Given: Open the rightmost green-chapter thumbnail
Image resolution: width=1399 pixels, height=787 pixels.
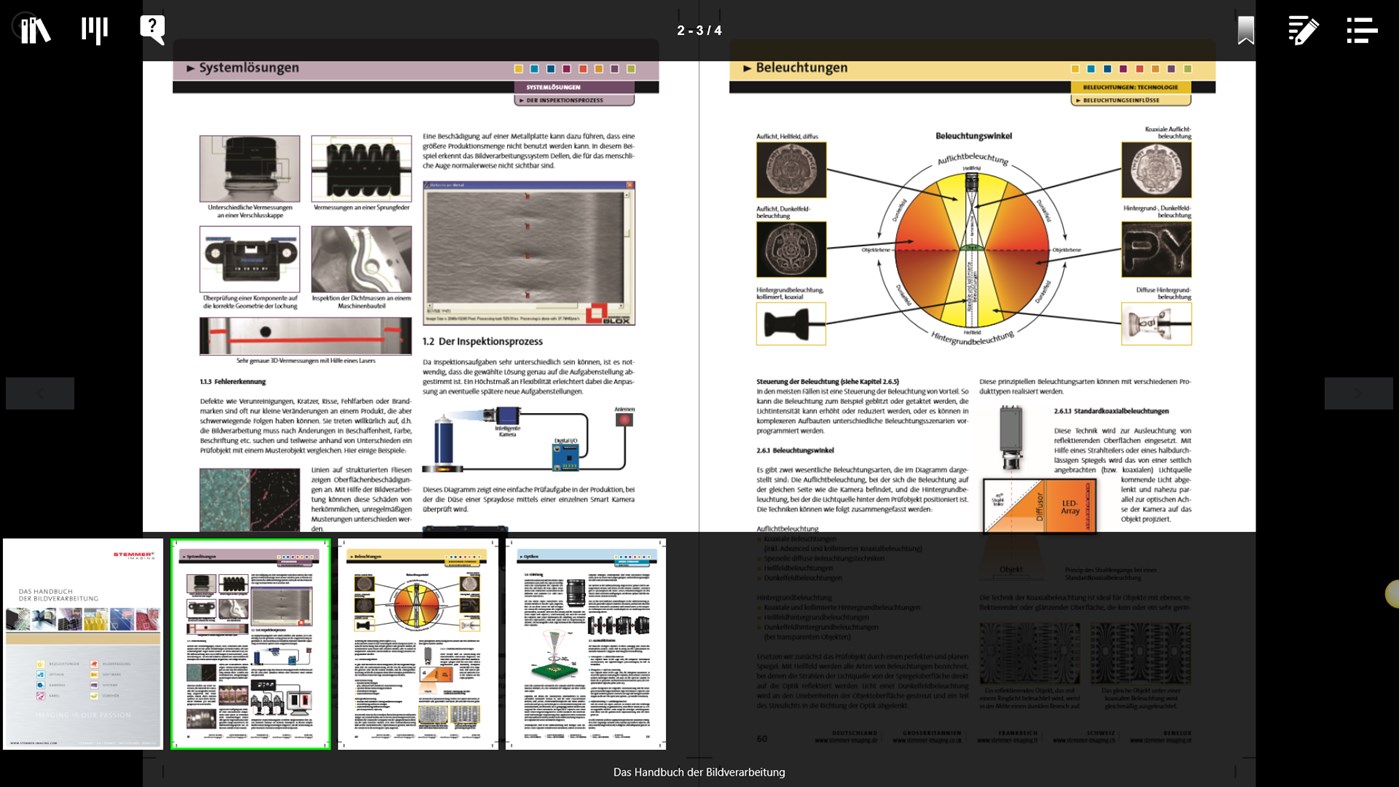Looking at the screenshot, I should click(584, 643).
